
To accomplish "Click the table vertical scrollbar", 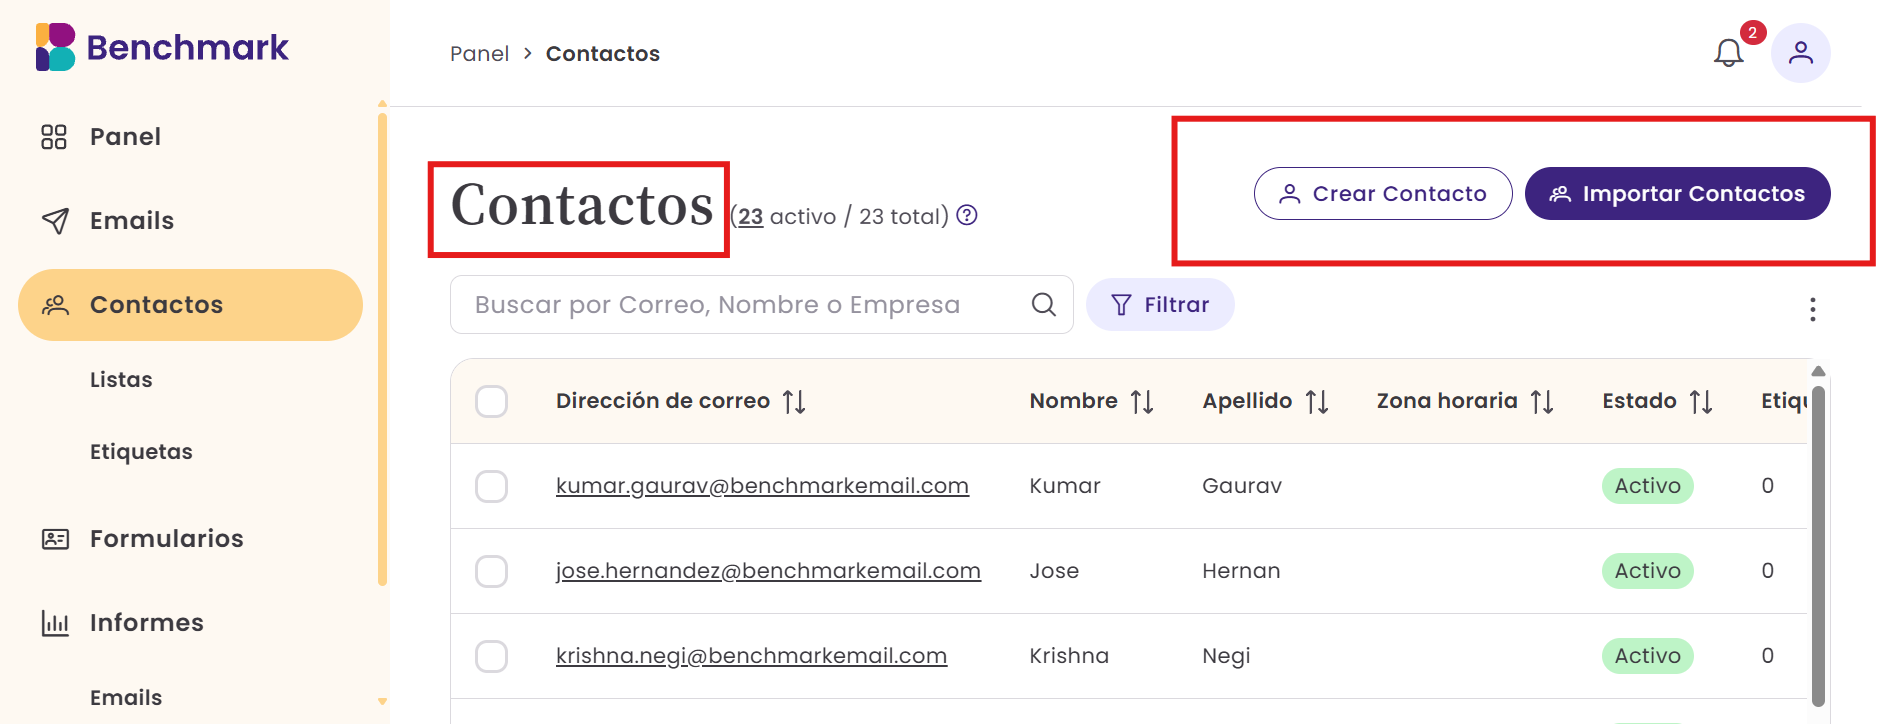I will [x=1818, y=545].
